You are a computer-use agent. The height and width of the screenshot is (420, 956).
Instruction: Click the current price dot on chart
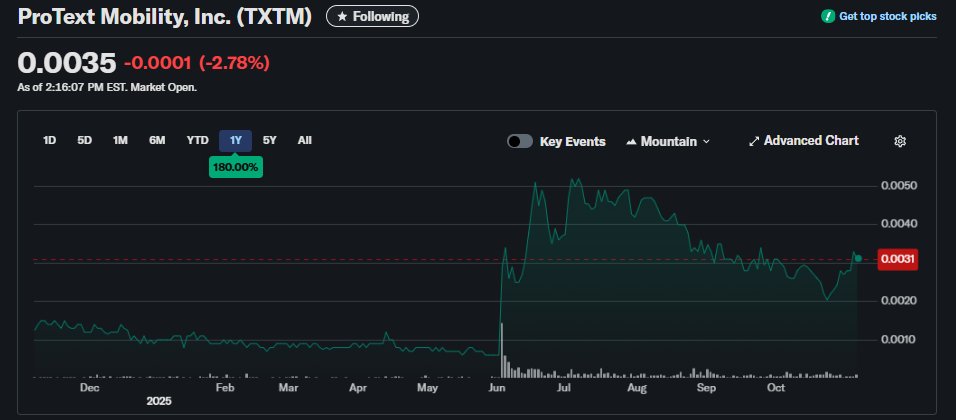pyautogui.click(x=858, y=258)
